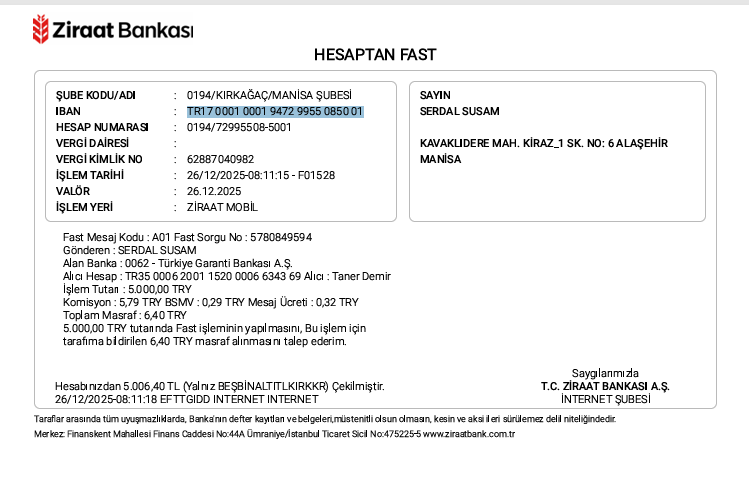Viewport: 749px width, 499px height.
Task: Select İşlem Tutarı 5.000,00 TRY line
Action: click(127, 289)
